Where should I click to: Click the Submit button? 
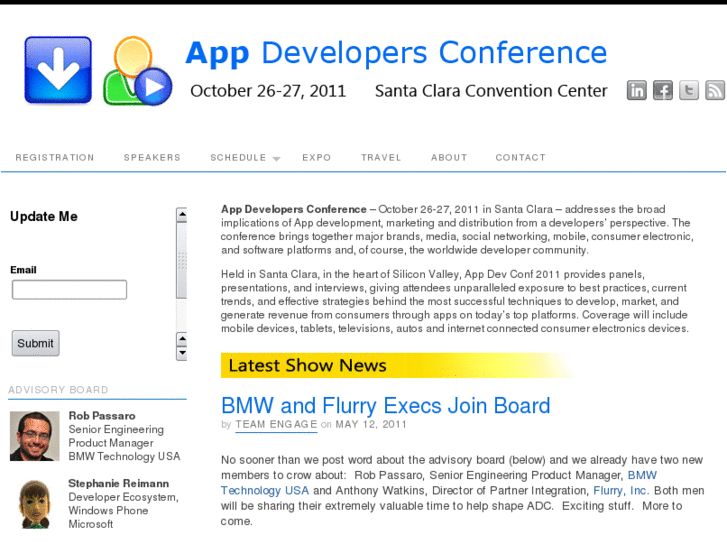click(x=36, y=343)
